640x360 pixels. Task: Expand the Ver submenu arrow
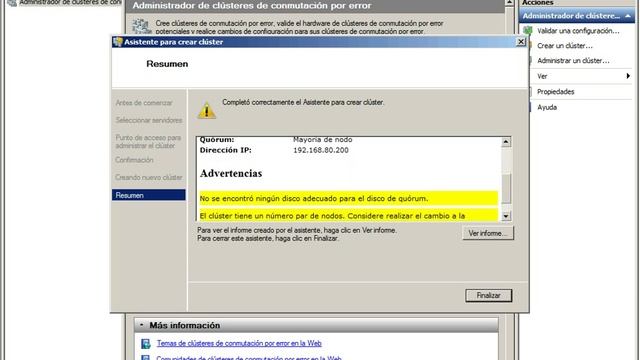tap(628, 76)
